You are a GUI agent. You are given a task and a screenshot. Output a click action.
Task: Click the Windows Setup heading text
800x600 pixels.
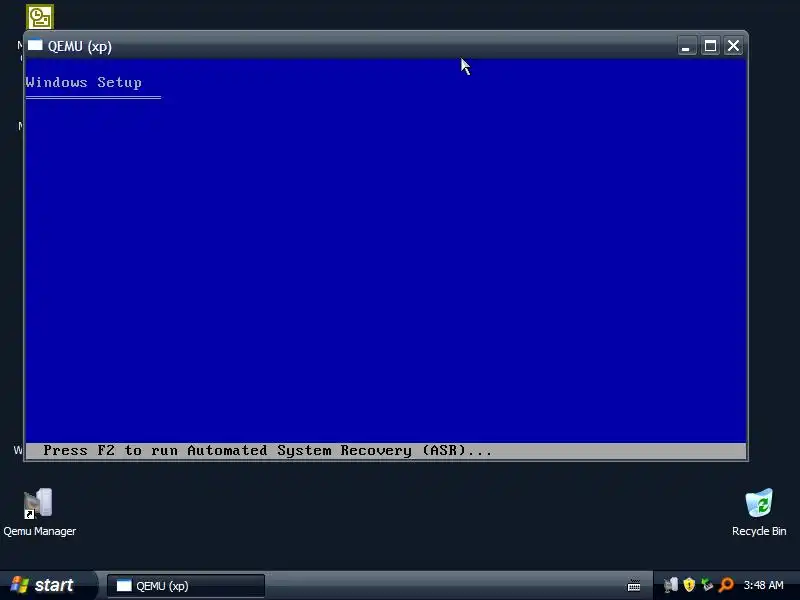[84, 82]
